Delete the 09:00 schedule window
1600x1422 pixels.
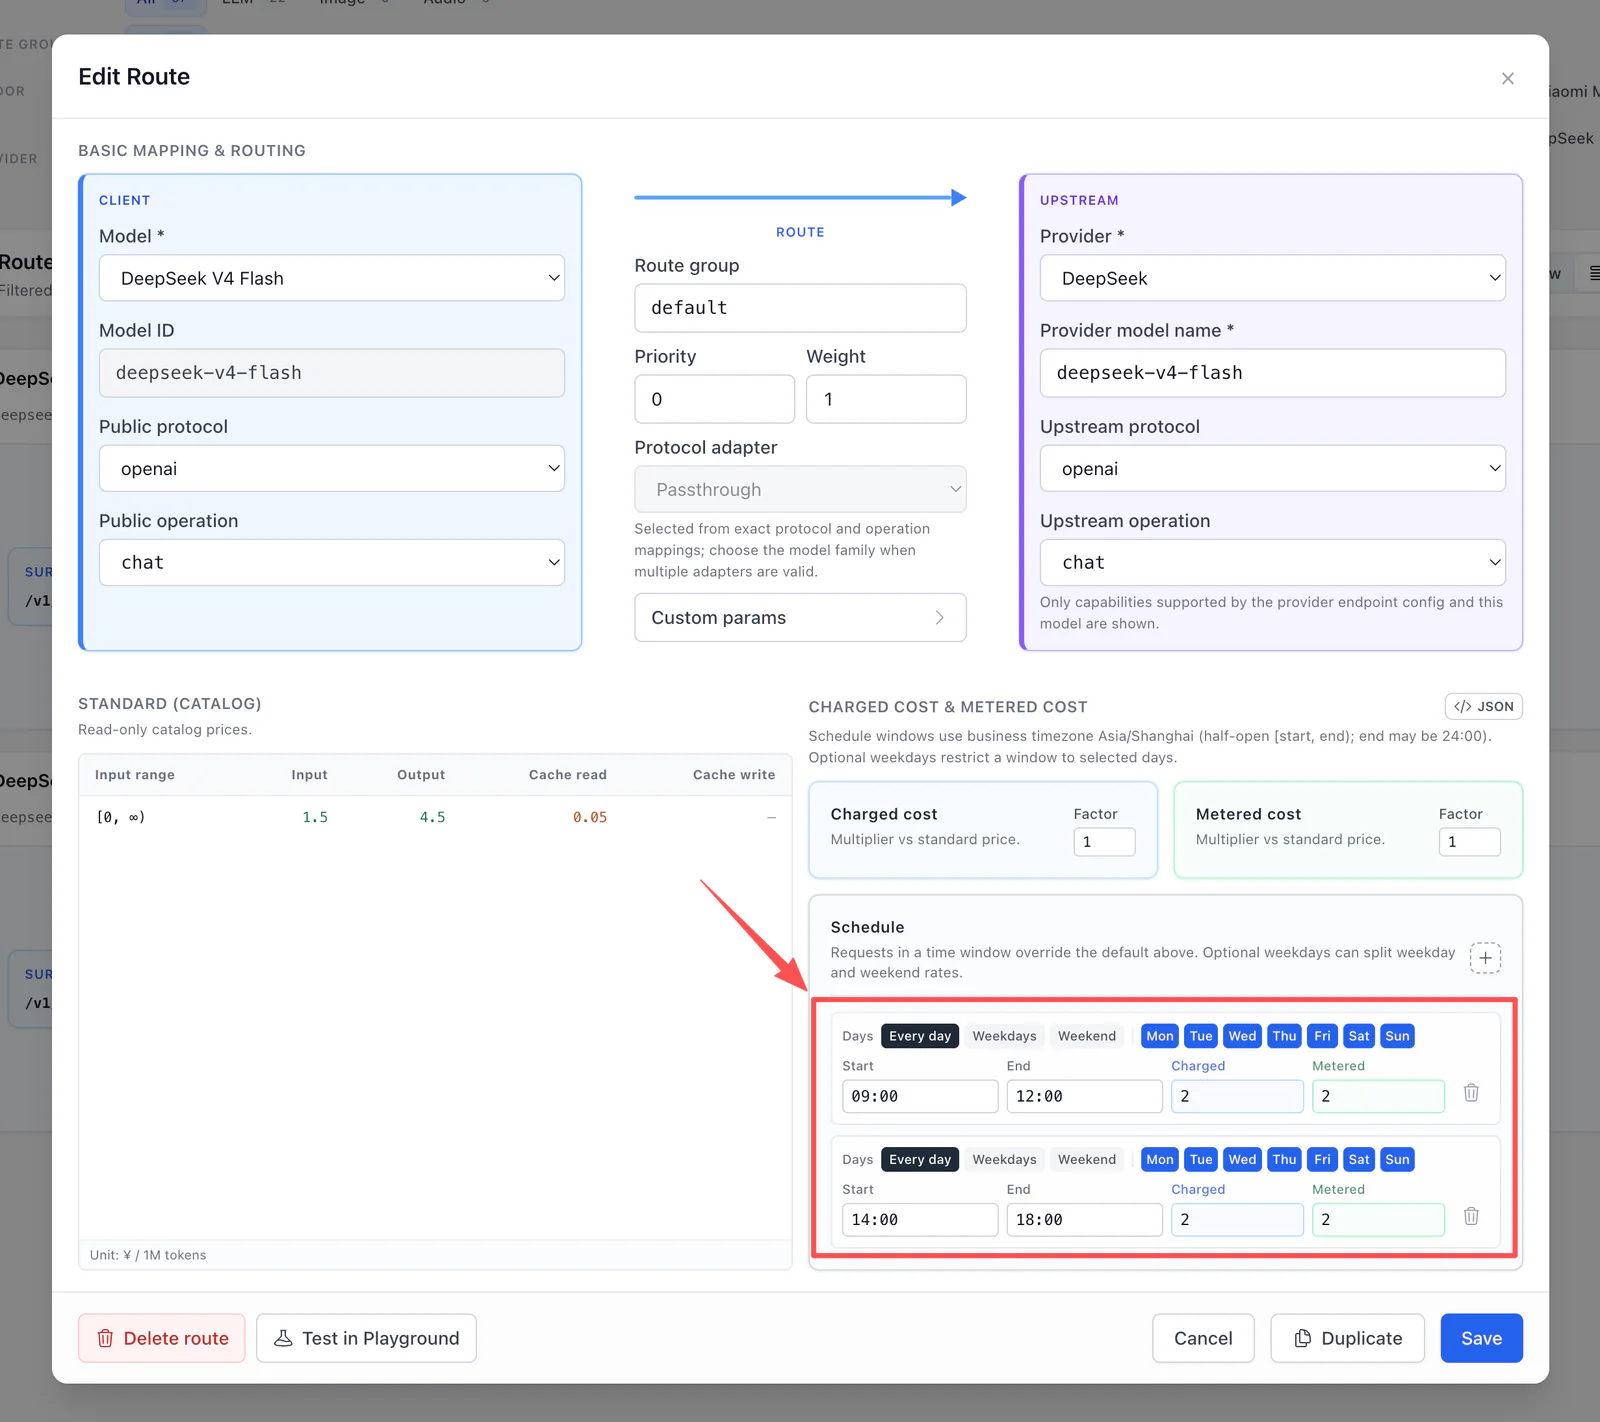pyautogui.click(x=1471, y=1093)
